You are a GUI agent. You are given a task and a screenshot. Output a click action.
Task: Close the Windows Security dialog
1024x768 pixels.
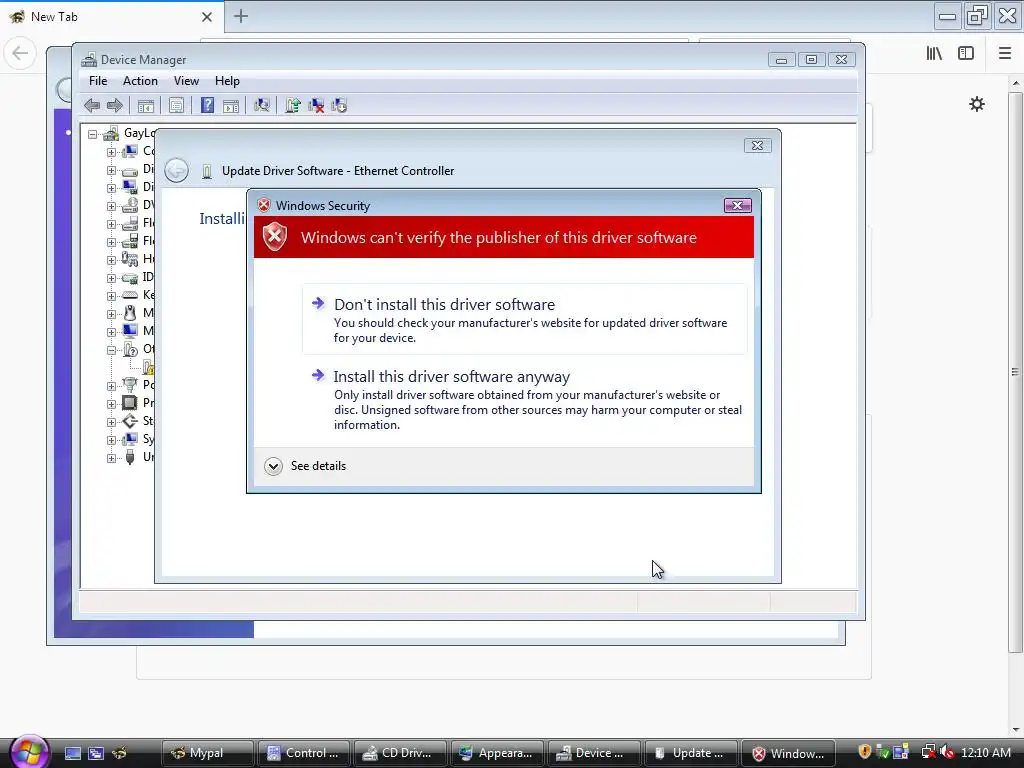coord(738,206)
